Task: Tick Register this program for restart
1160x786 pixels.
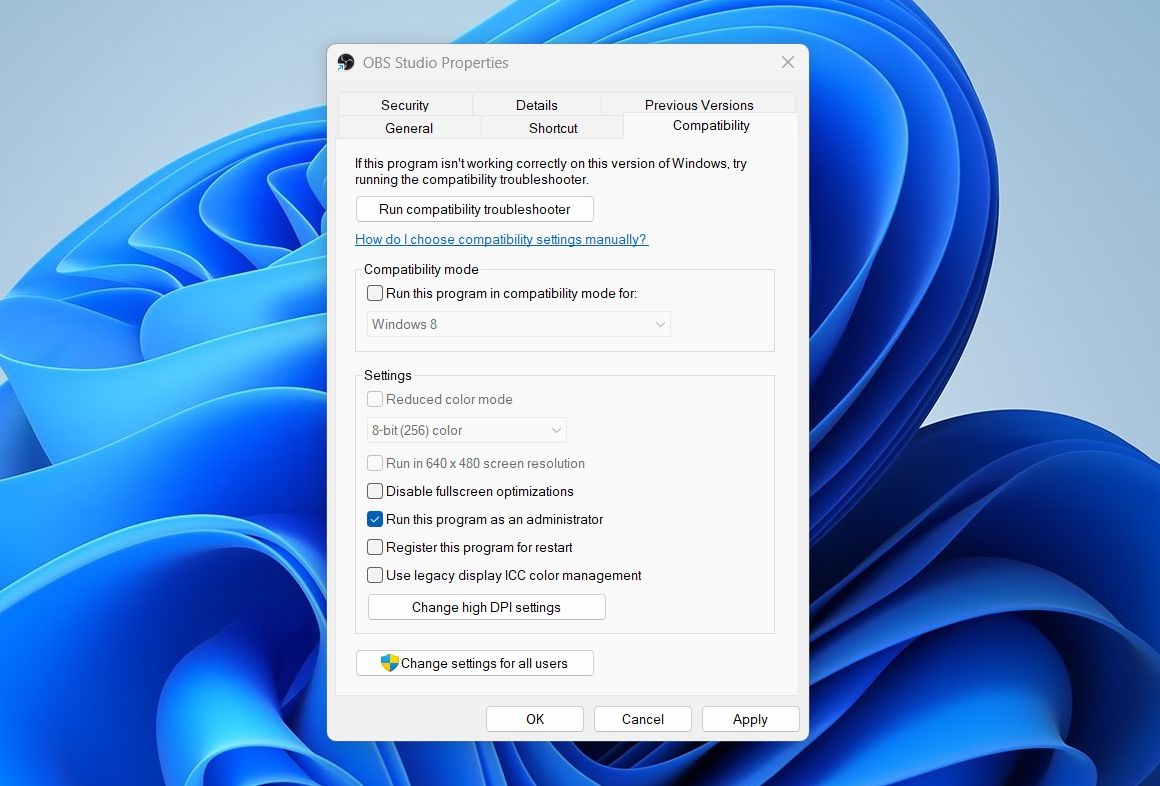Action: click(375, 548)
